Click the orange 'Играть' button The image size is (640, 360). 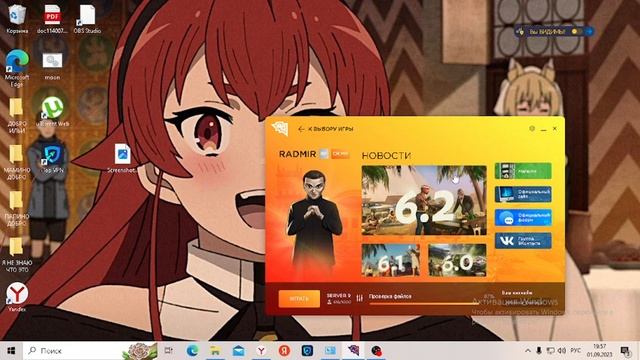tap(299, 298)
